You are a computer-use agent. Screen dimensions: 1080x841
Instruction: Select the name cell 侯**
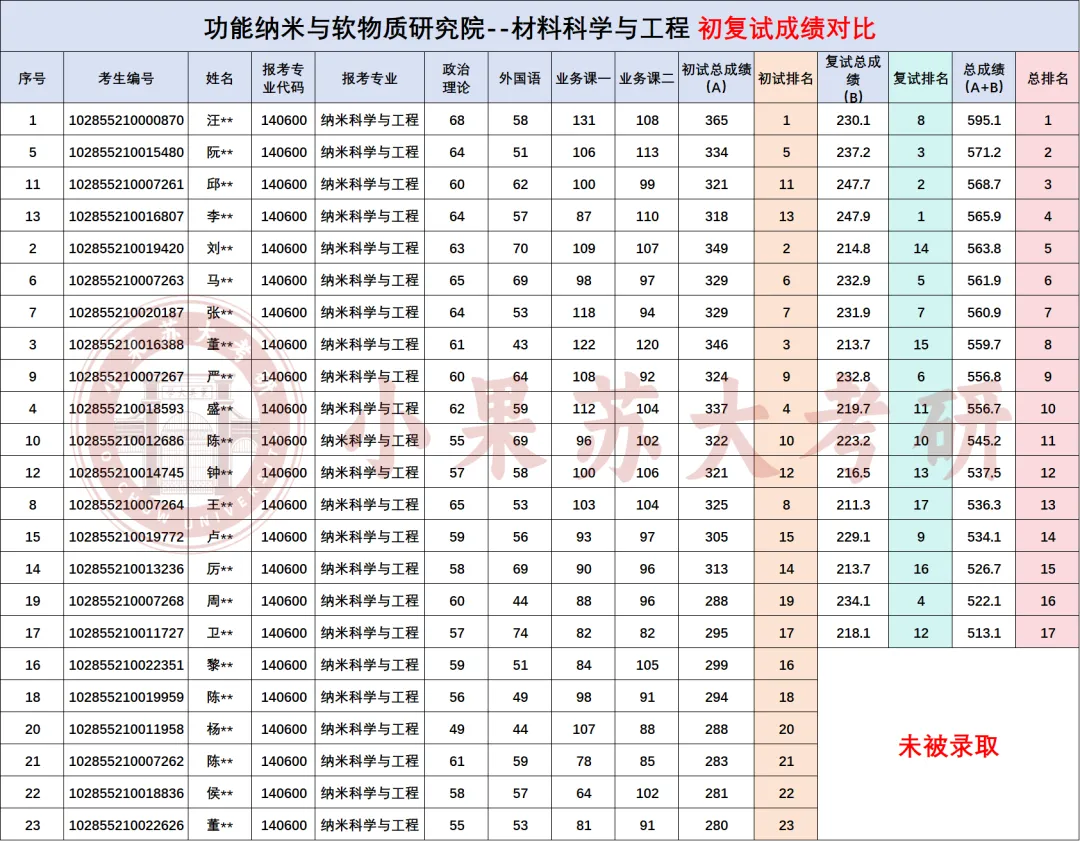click(220, 793)
